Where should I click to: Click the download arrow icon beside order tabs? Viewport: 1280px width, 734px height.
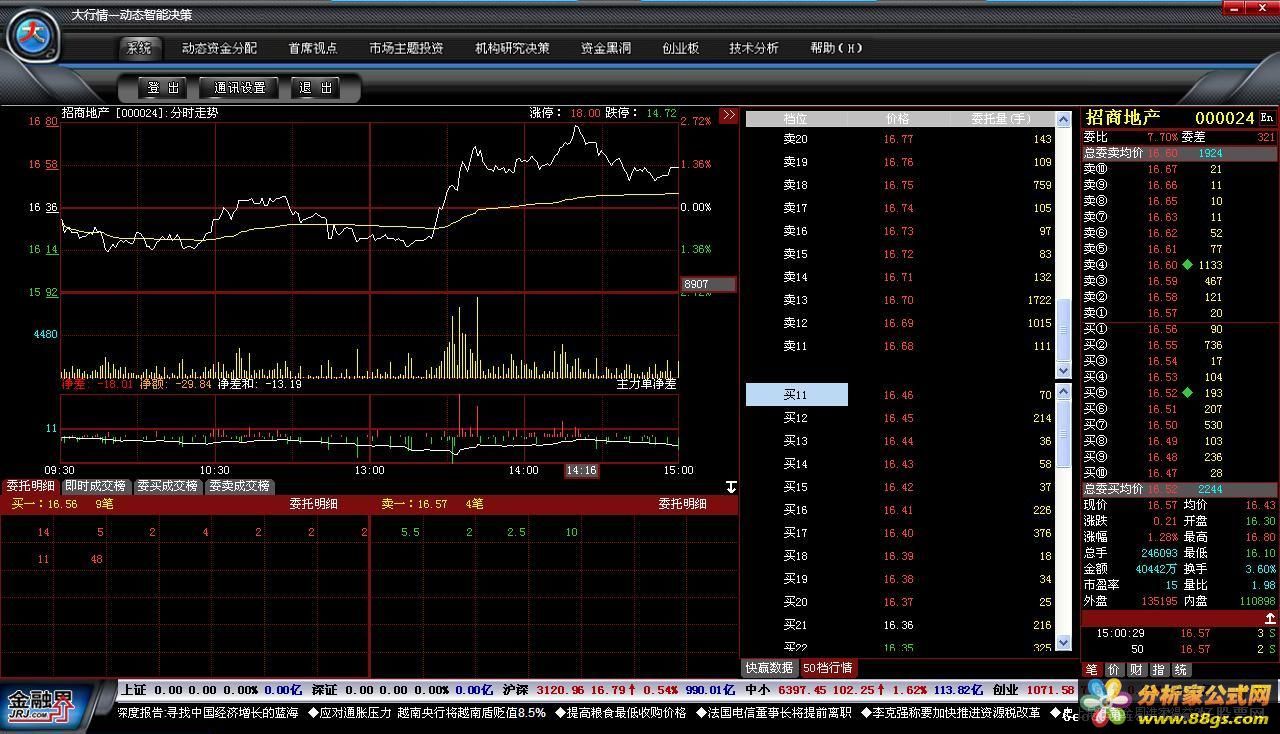coord(731,487)
